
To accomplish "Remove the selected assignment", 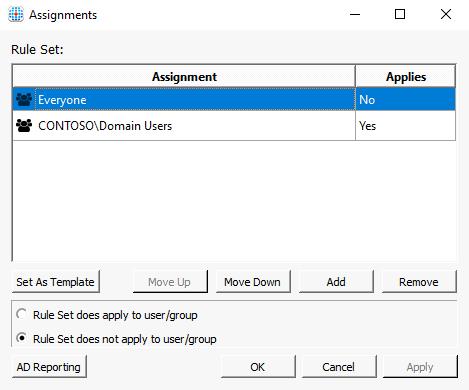I will click(419, 282).
